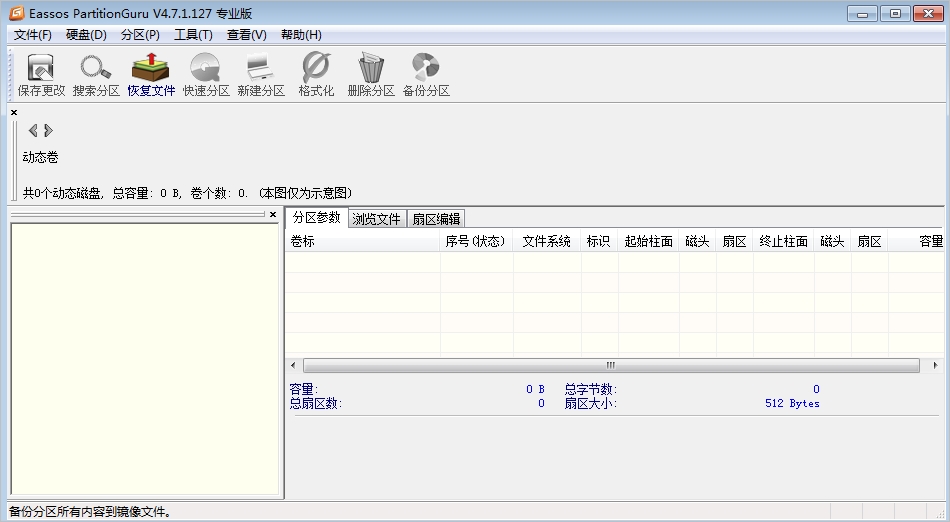Open the 文件(F) menu

click(33, 35)
